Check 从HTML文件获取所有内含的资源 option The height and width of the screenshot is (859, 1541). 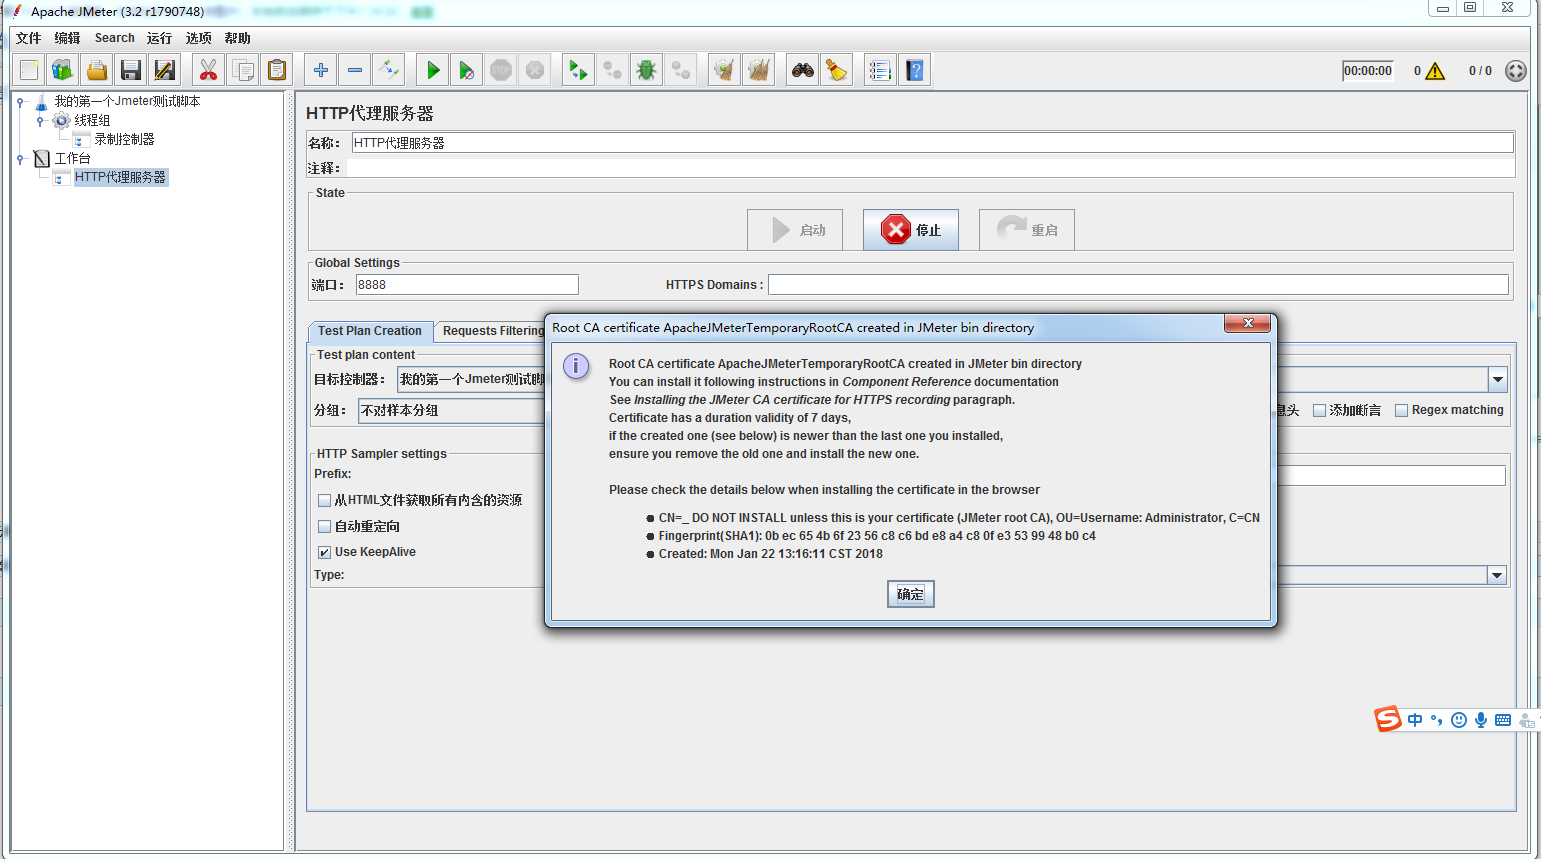tap(324, 500)
